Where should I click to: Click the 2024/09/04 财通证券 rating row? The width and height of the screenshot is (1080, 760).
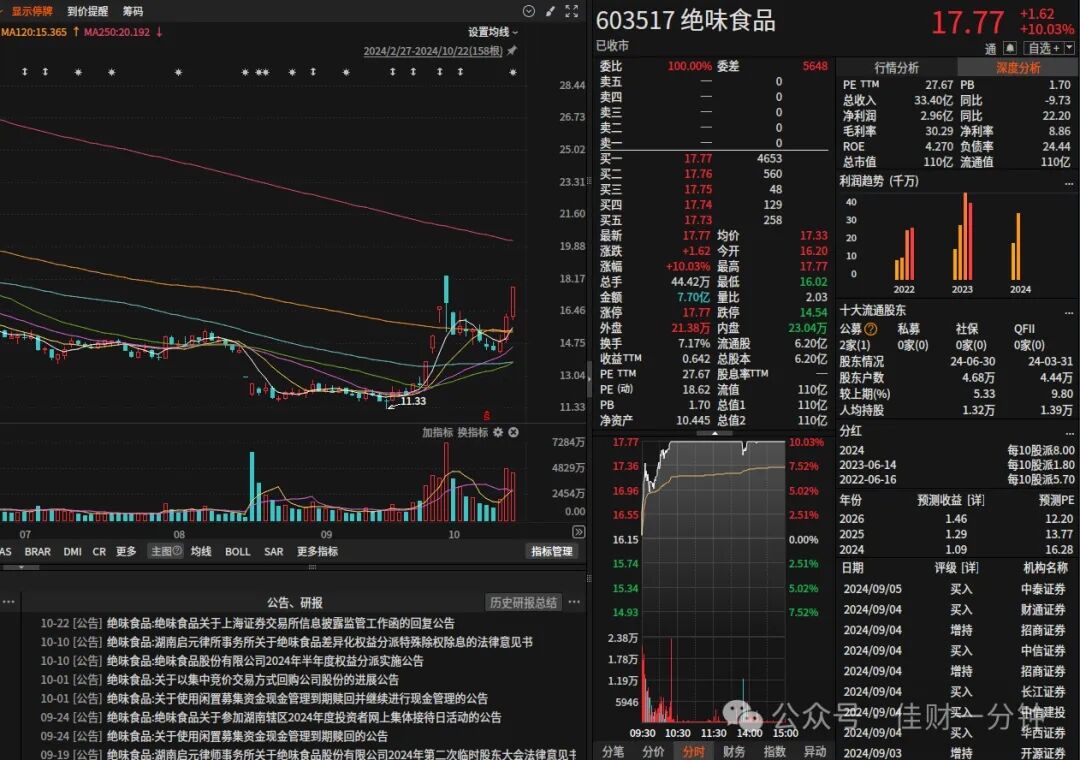pos(957,610)
